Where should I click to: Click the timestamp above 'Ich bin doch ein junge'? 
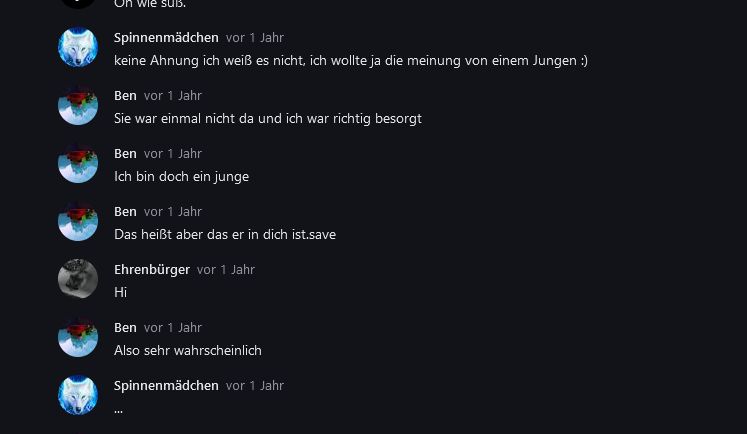[173, 154]
